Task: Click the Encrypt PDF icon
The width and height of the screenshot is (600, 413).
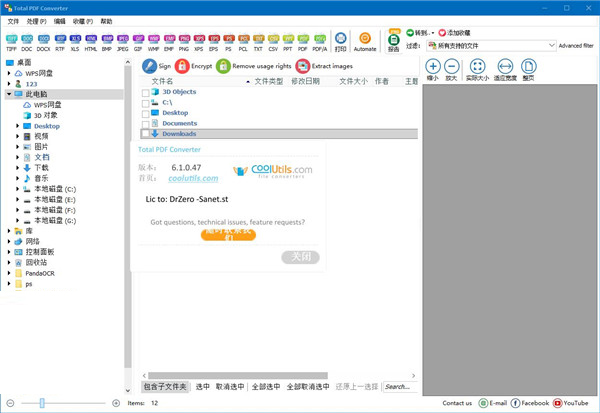Action: point(182,66)
